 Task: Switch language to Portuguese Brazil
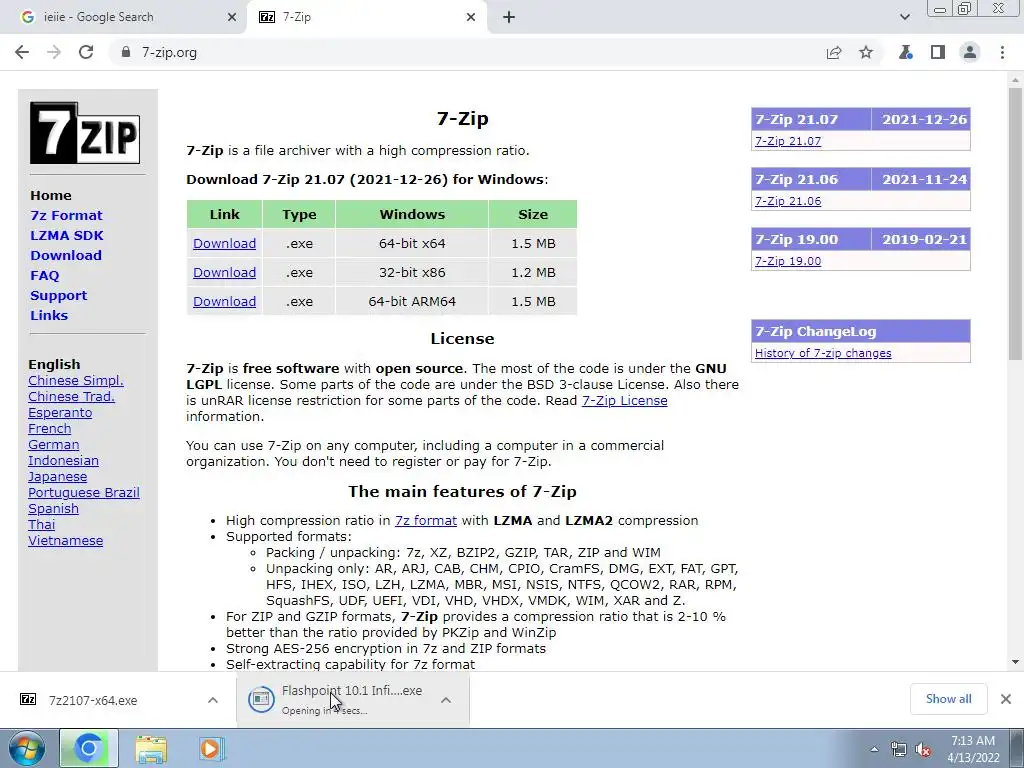pyautogui.click(x=84, y=492)
